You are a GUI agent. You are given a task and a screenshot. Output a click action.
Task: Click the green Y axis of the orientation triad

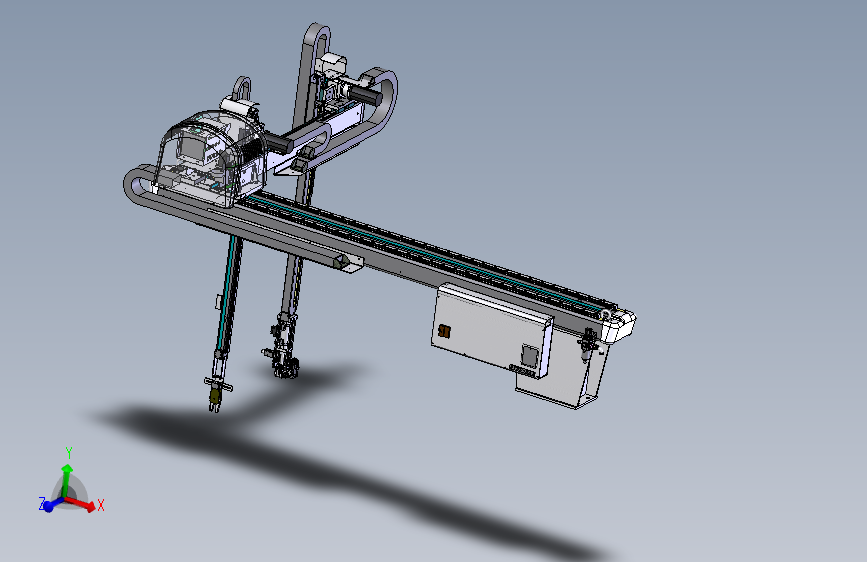click(x=66, y=481)
